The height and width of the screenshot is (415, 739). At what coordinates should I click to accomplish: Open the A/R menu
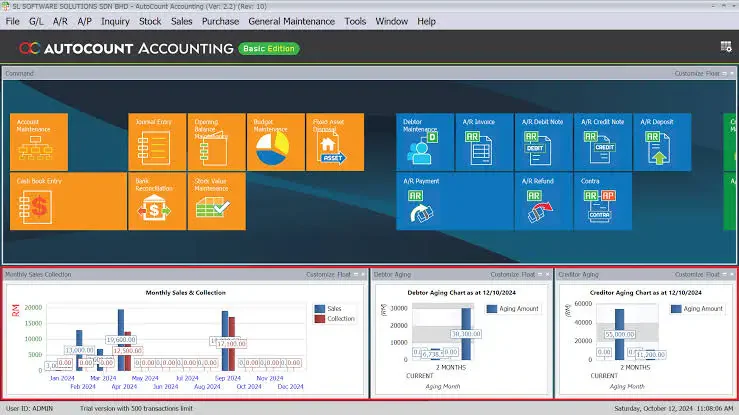[60, 21]
